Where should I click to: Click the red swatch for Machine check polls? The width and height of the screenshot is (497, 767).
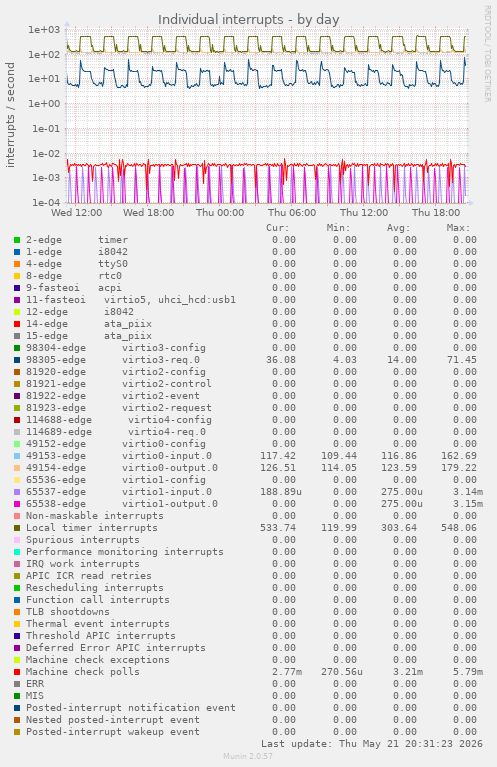17,672
